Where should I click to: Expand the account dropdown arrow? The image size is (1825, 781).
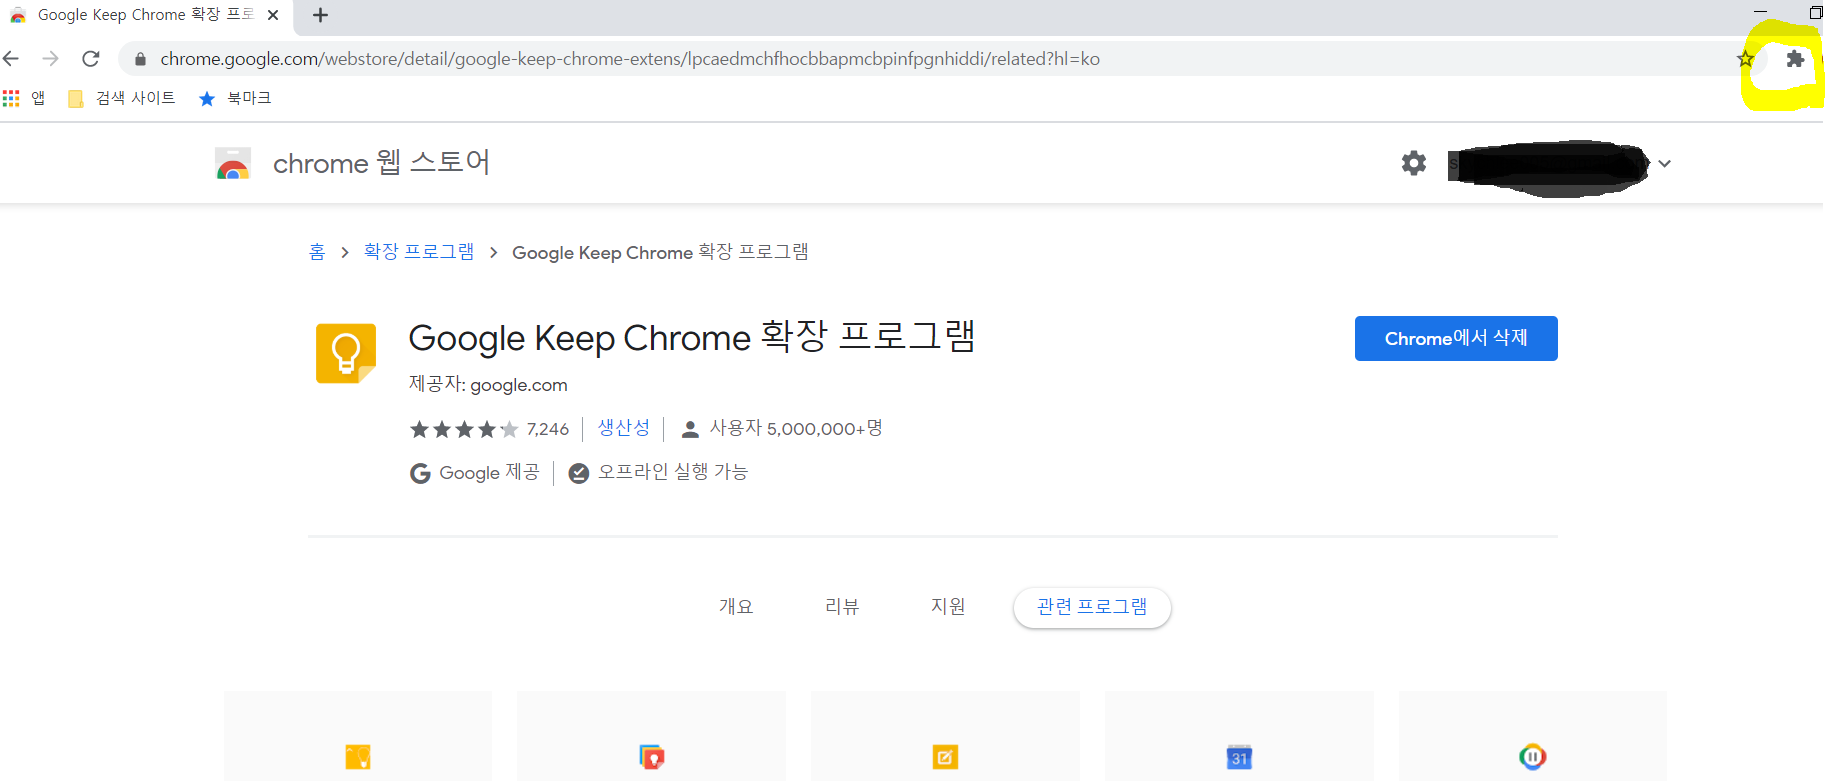point(1664,163)
